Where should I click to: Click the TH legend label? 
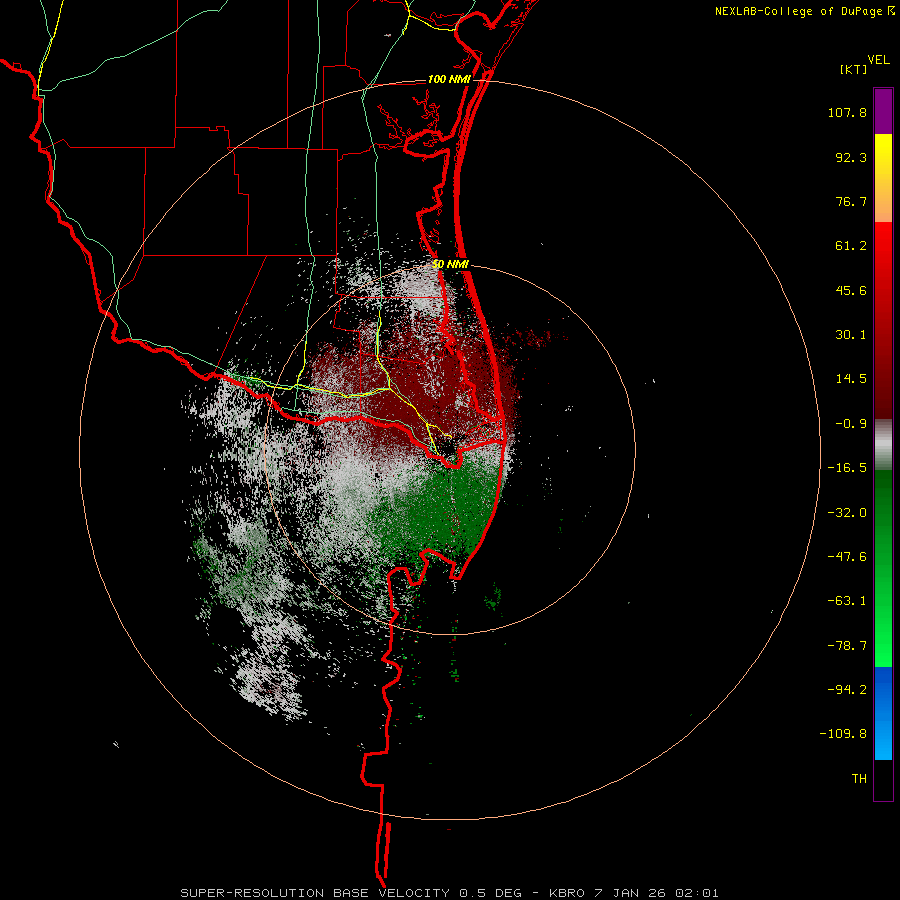click(x=859, y=779)
